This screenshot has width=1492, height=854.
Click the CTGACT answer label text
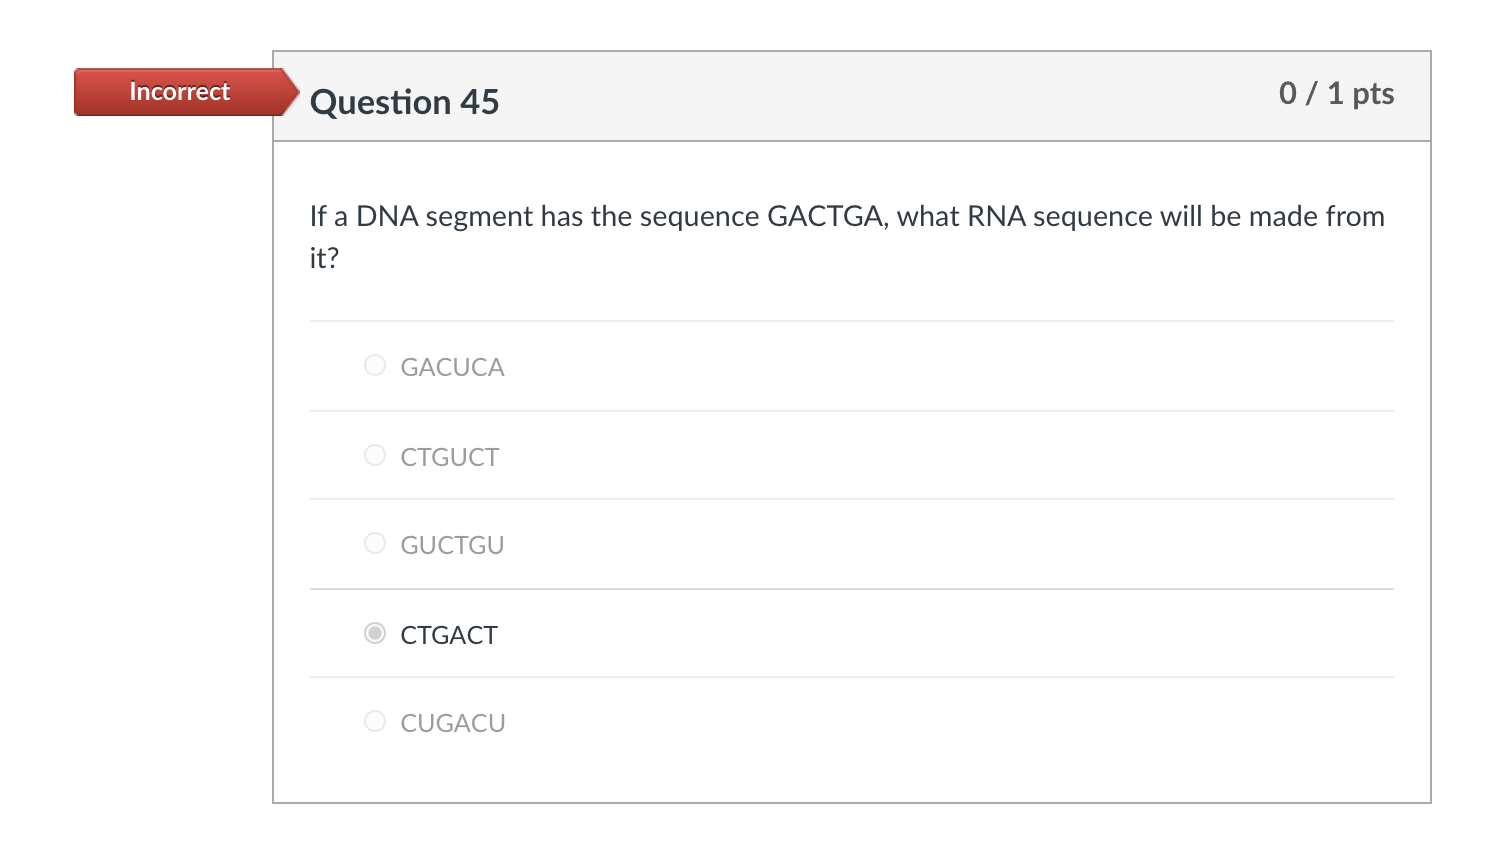click(449, 636)
